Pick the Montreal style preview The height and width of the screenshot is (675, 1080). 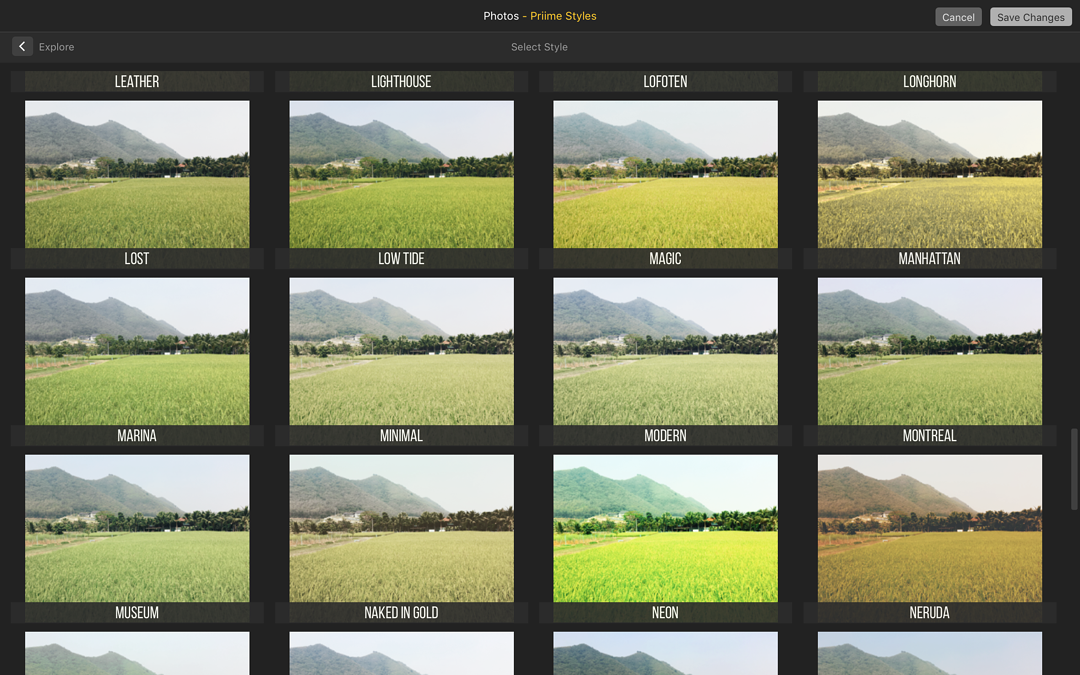pos(930,351)
